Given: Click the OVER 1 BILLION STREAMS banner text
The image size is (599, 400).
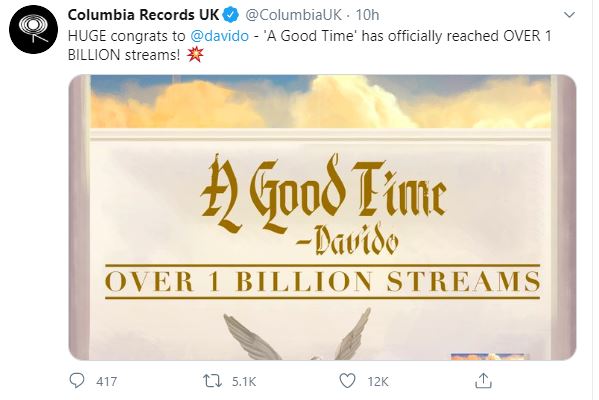Looking at the screenshot, I should (x=322, y=282).
